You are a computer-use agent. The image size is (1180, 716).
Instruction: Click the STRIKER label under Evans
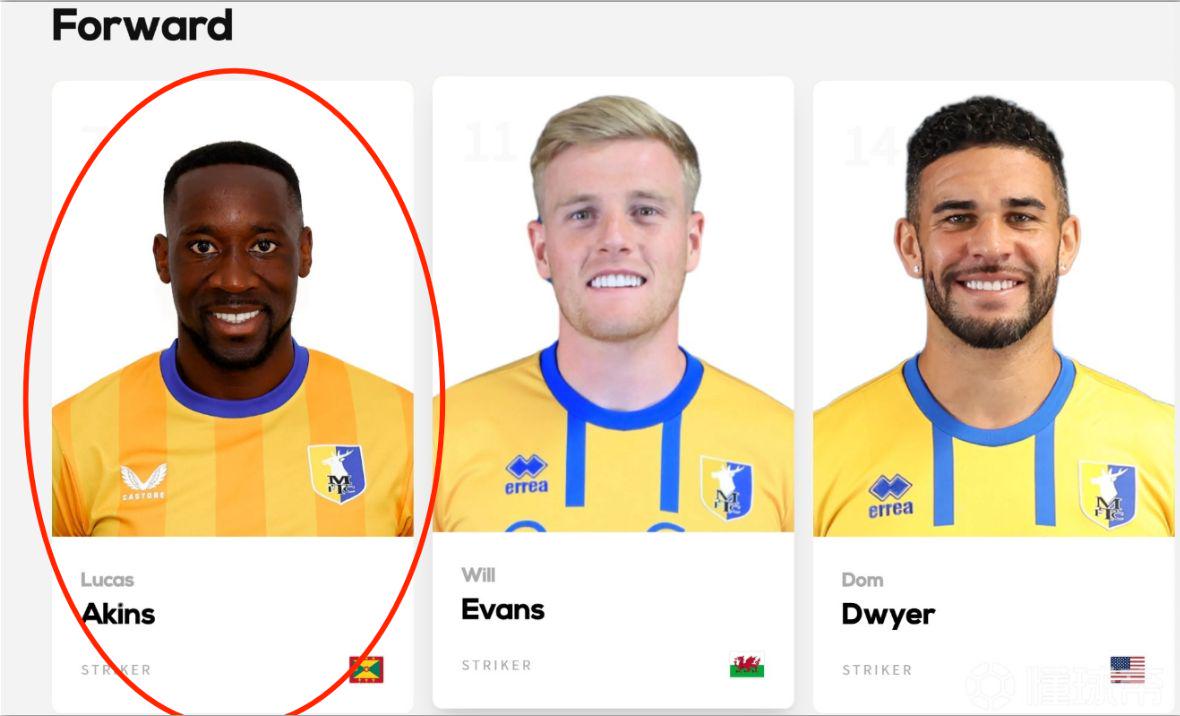tap(497, 666)
